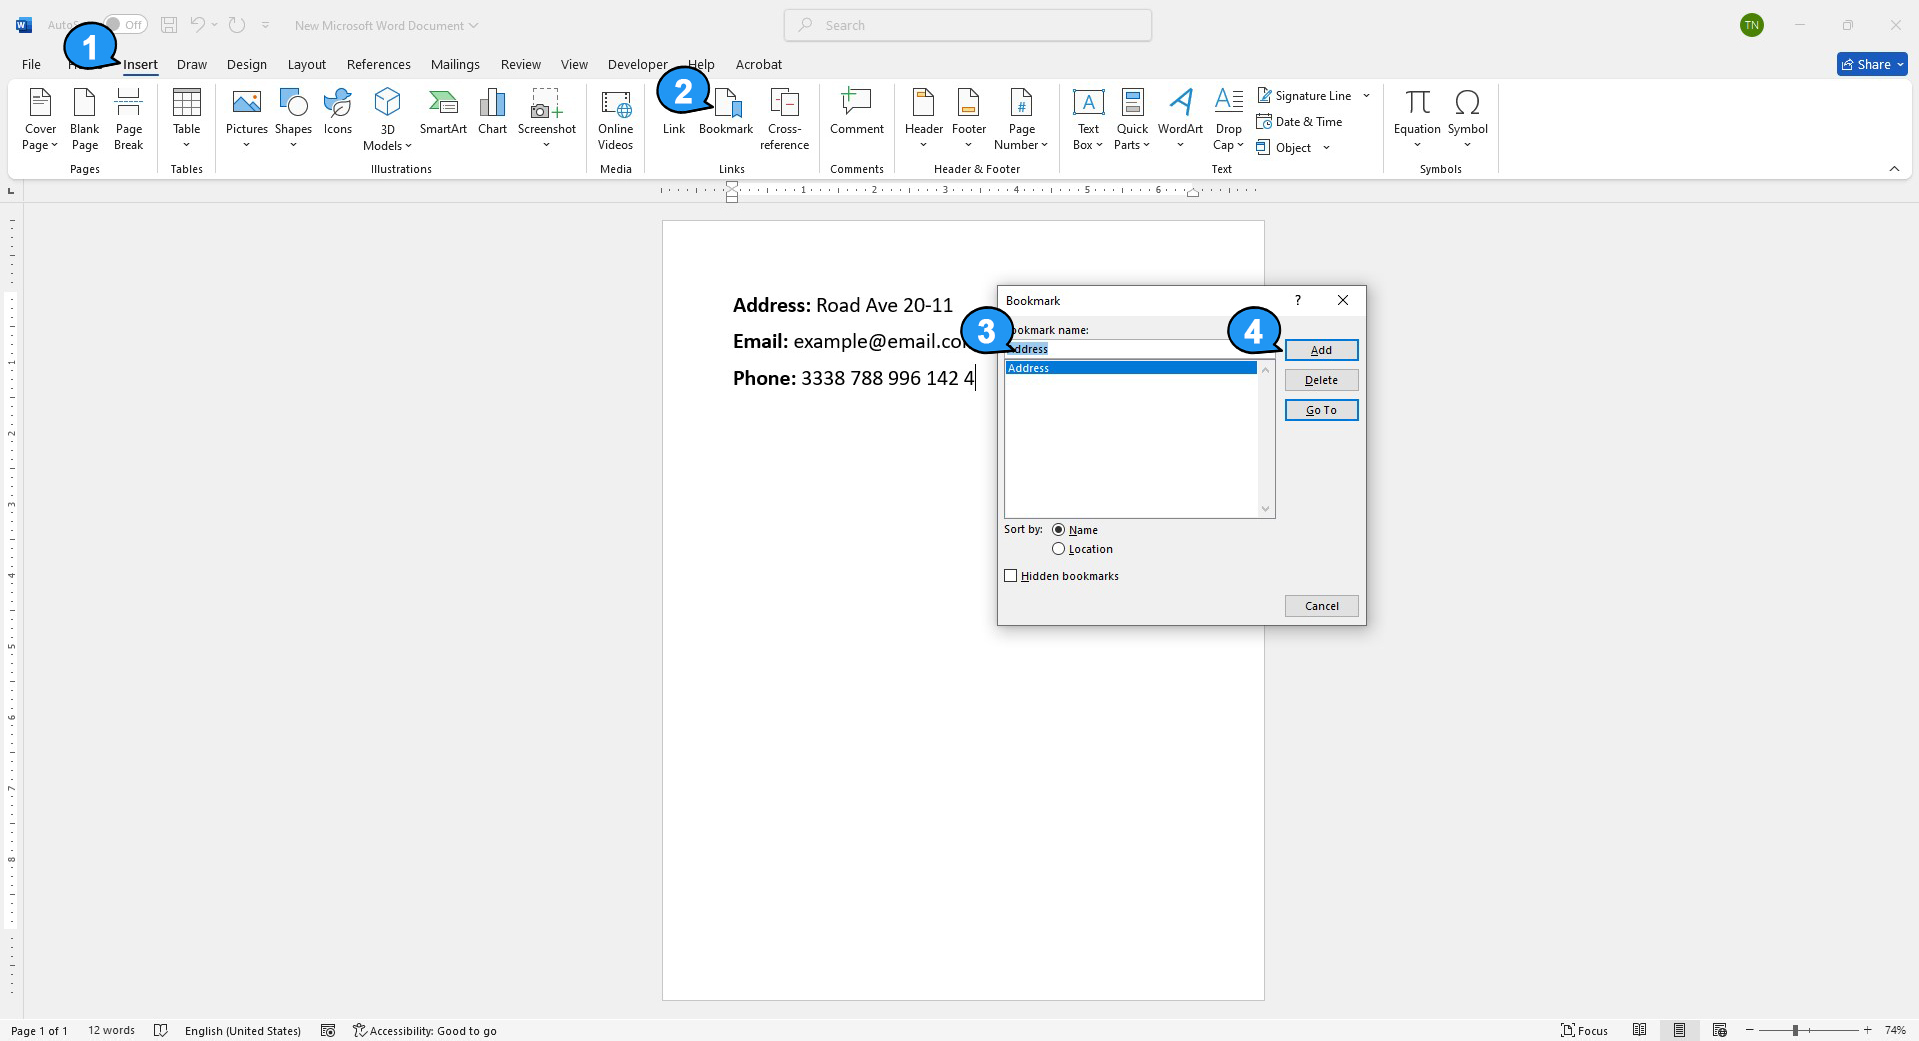The image size is (1919, 1041).
Task: Cancel the Bookmark dialog
Action: [x=1321, y=606]
